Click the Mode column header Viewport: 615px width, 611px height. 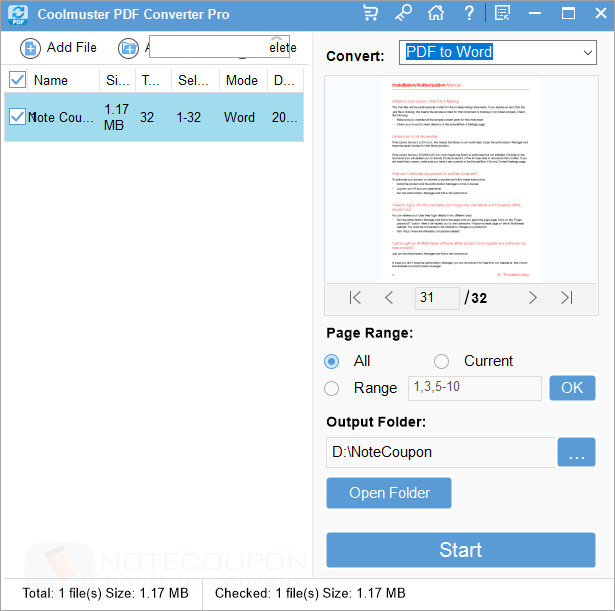[242, 80]
